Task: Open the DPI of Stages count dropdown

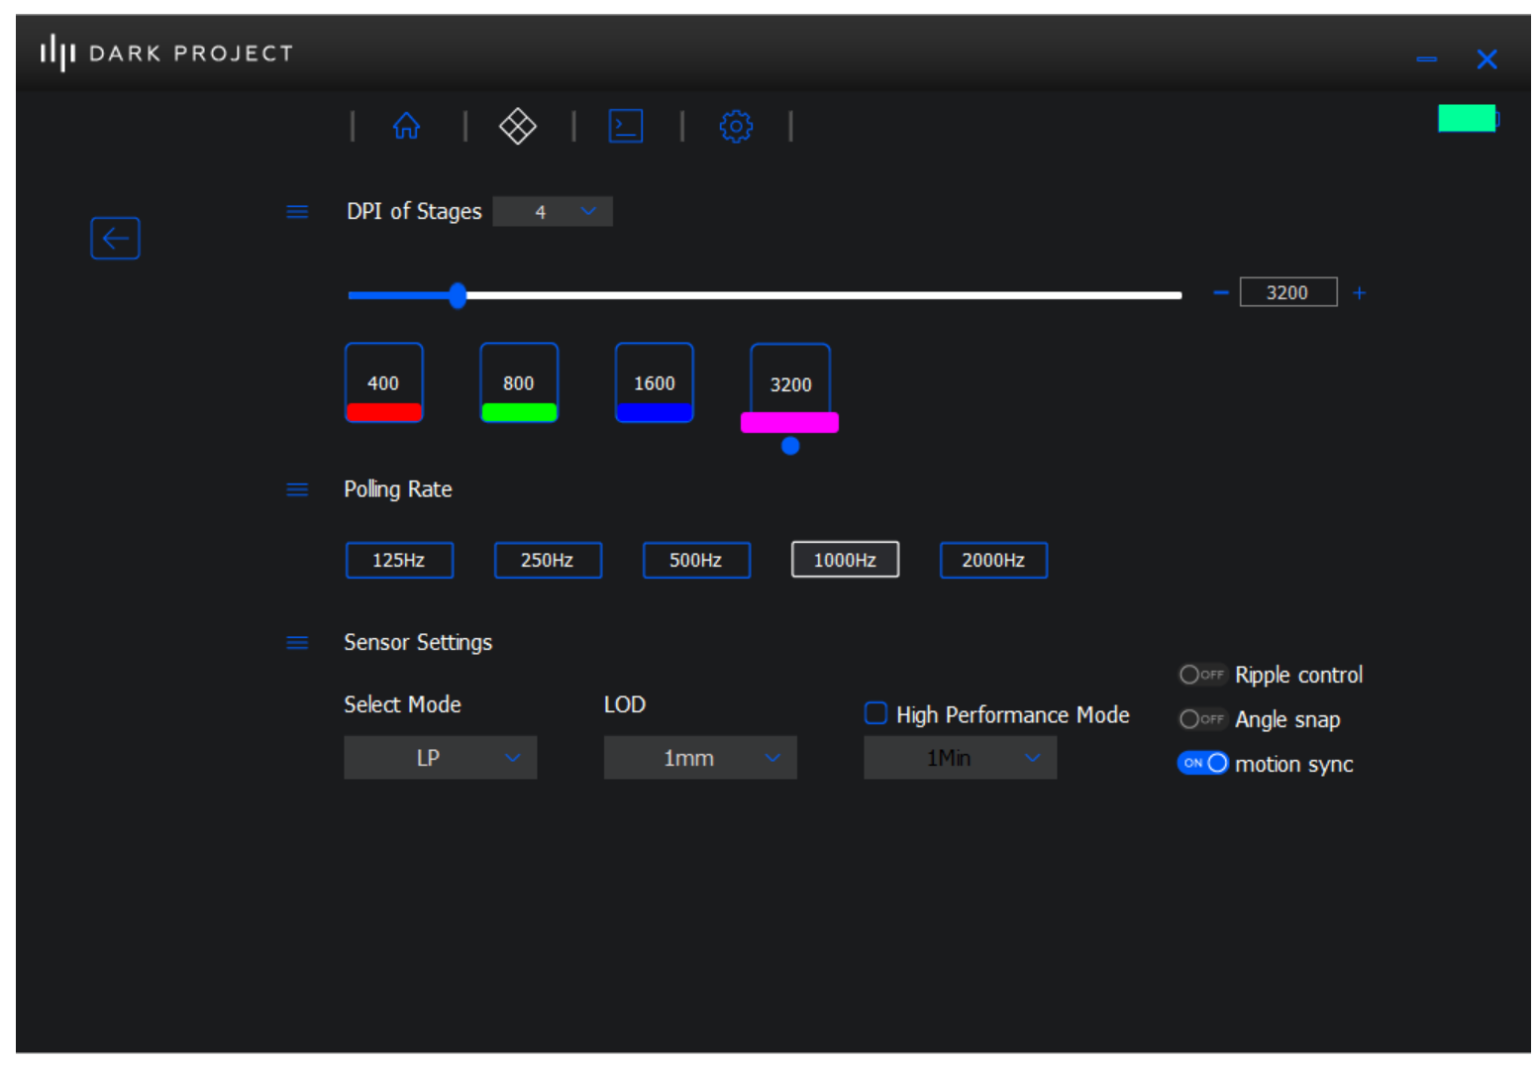Action: (x=552, y=211)
